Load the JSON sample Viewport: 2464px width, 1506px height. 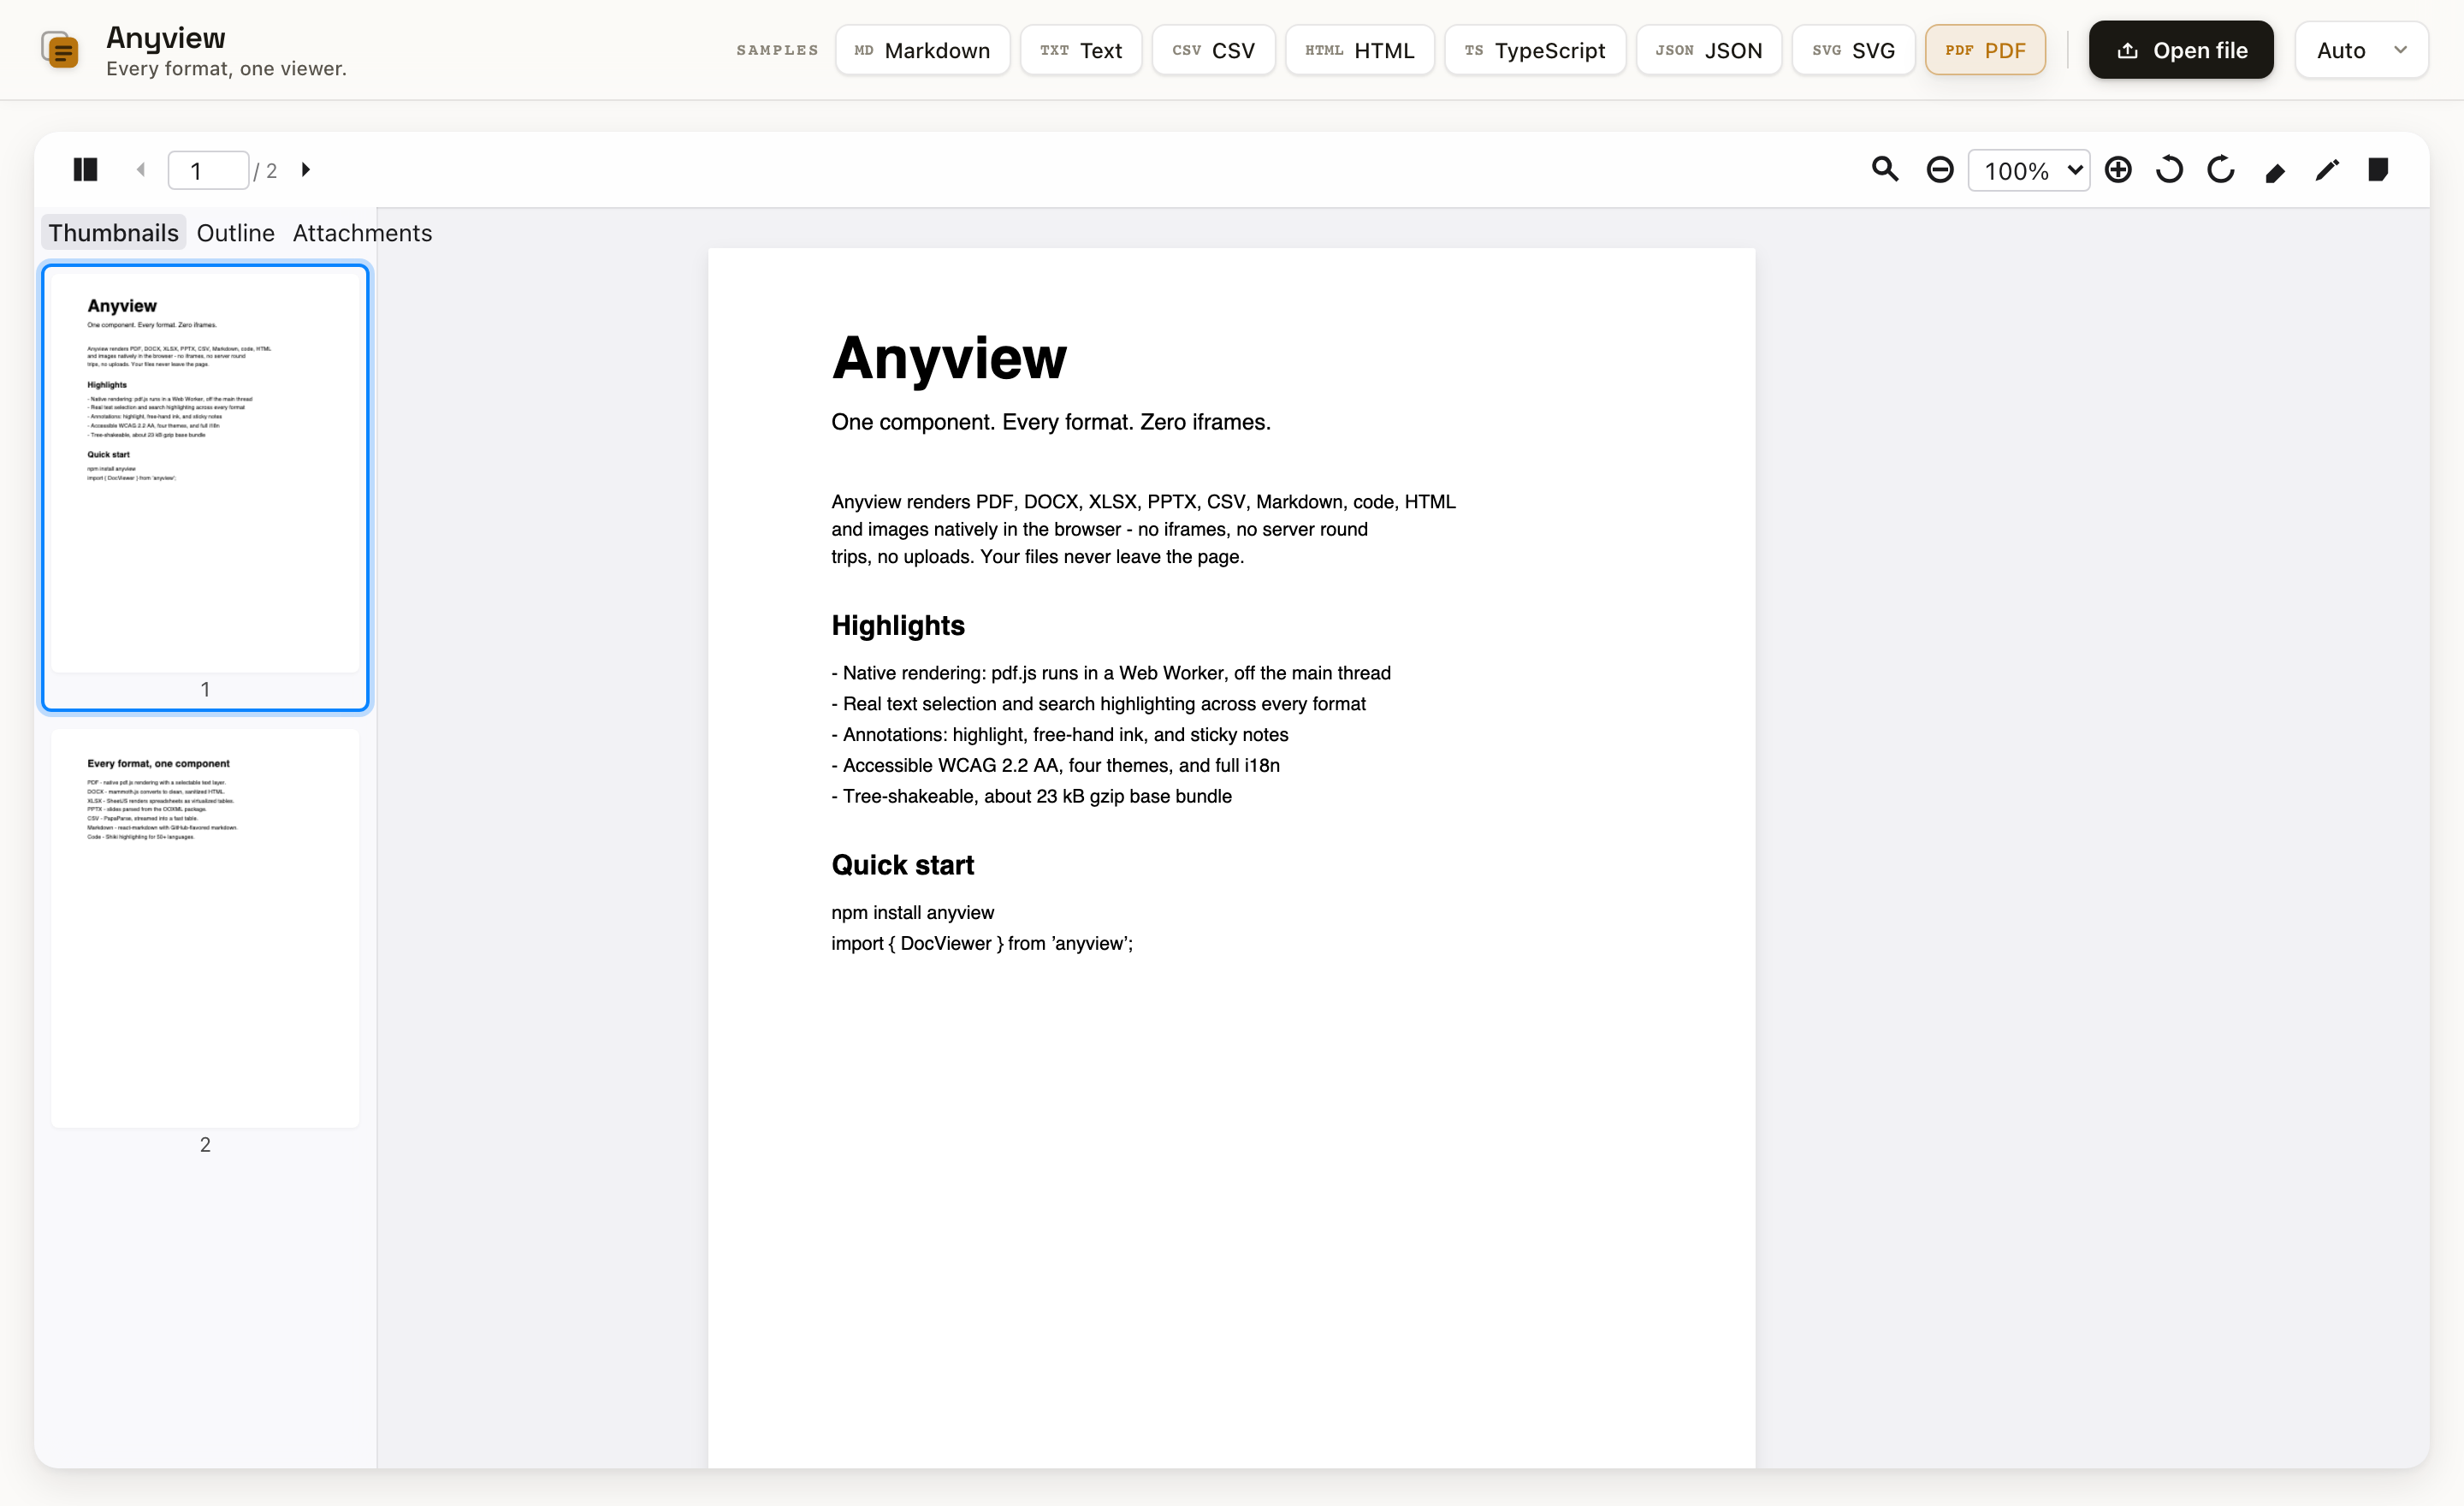click(x=1709, y=50)
